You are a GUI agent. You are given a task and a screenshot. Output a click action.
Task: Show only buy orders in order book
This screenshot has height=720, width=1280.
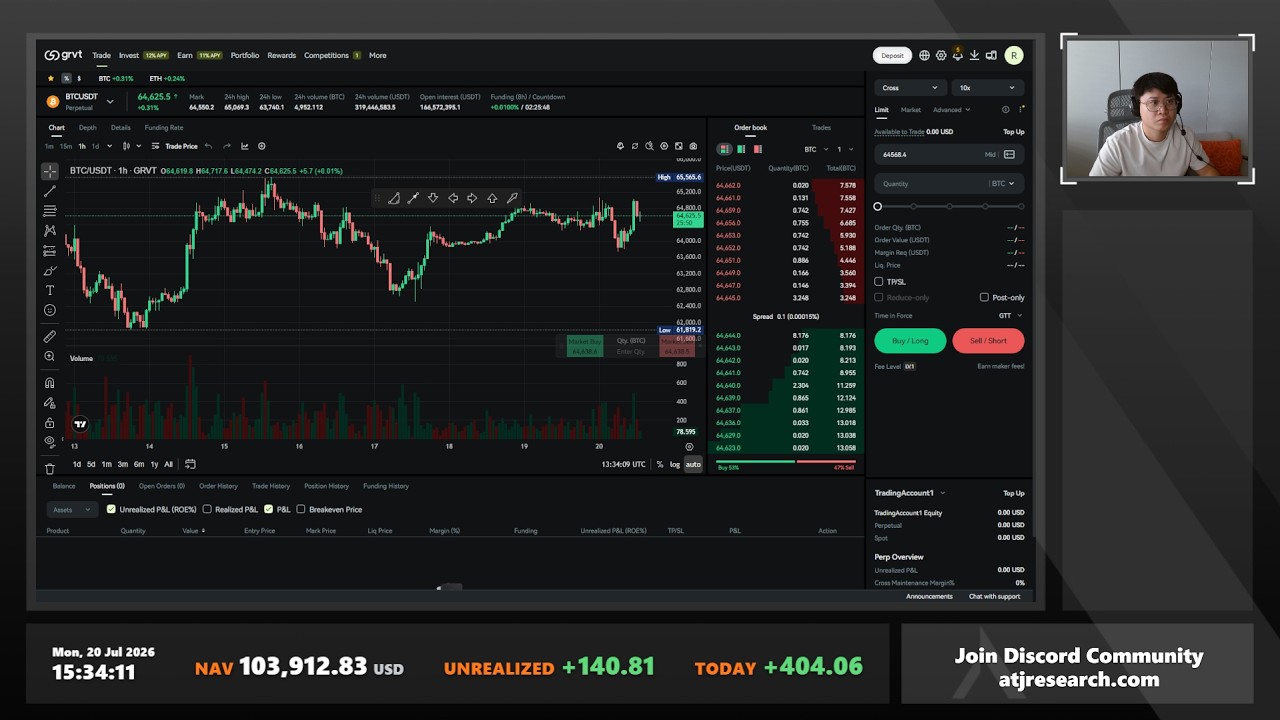[741, 149]
